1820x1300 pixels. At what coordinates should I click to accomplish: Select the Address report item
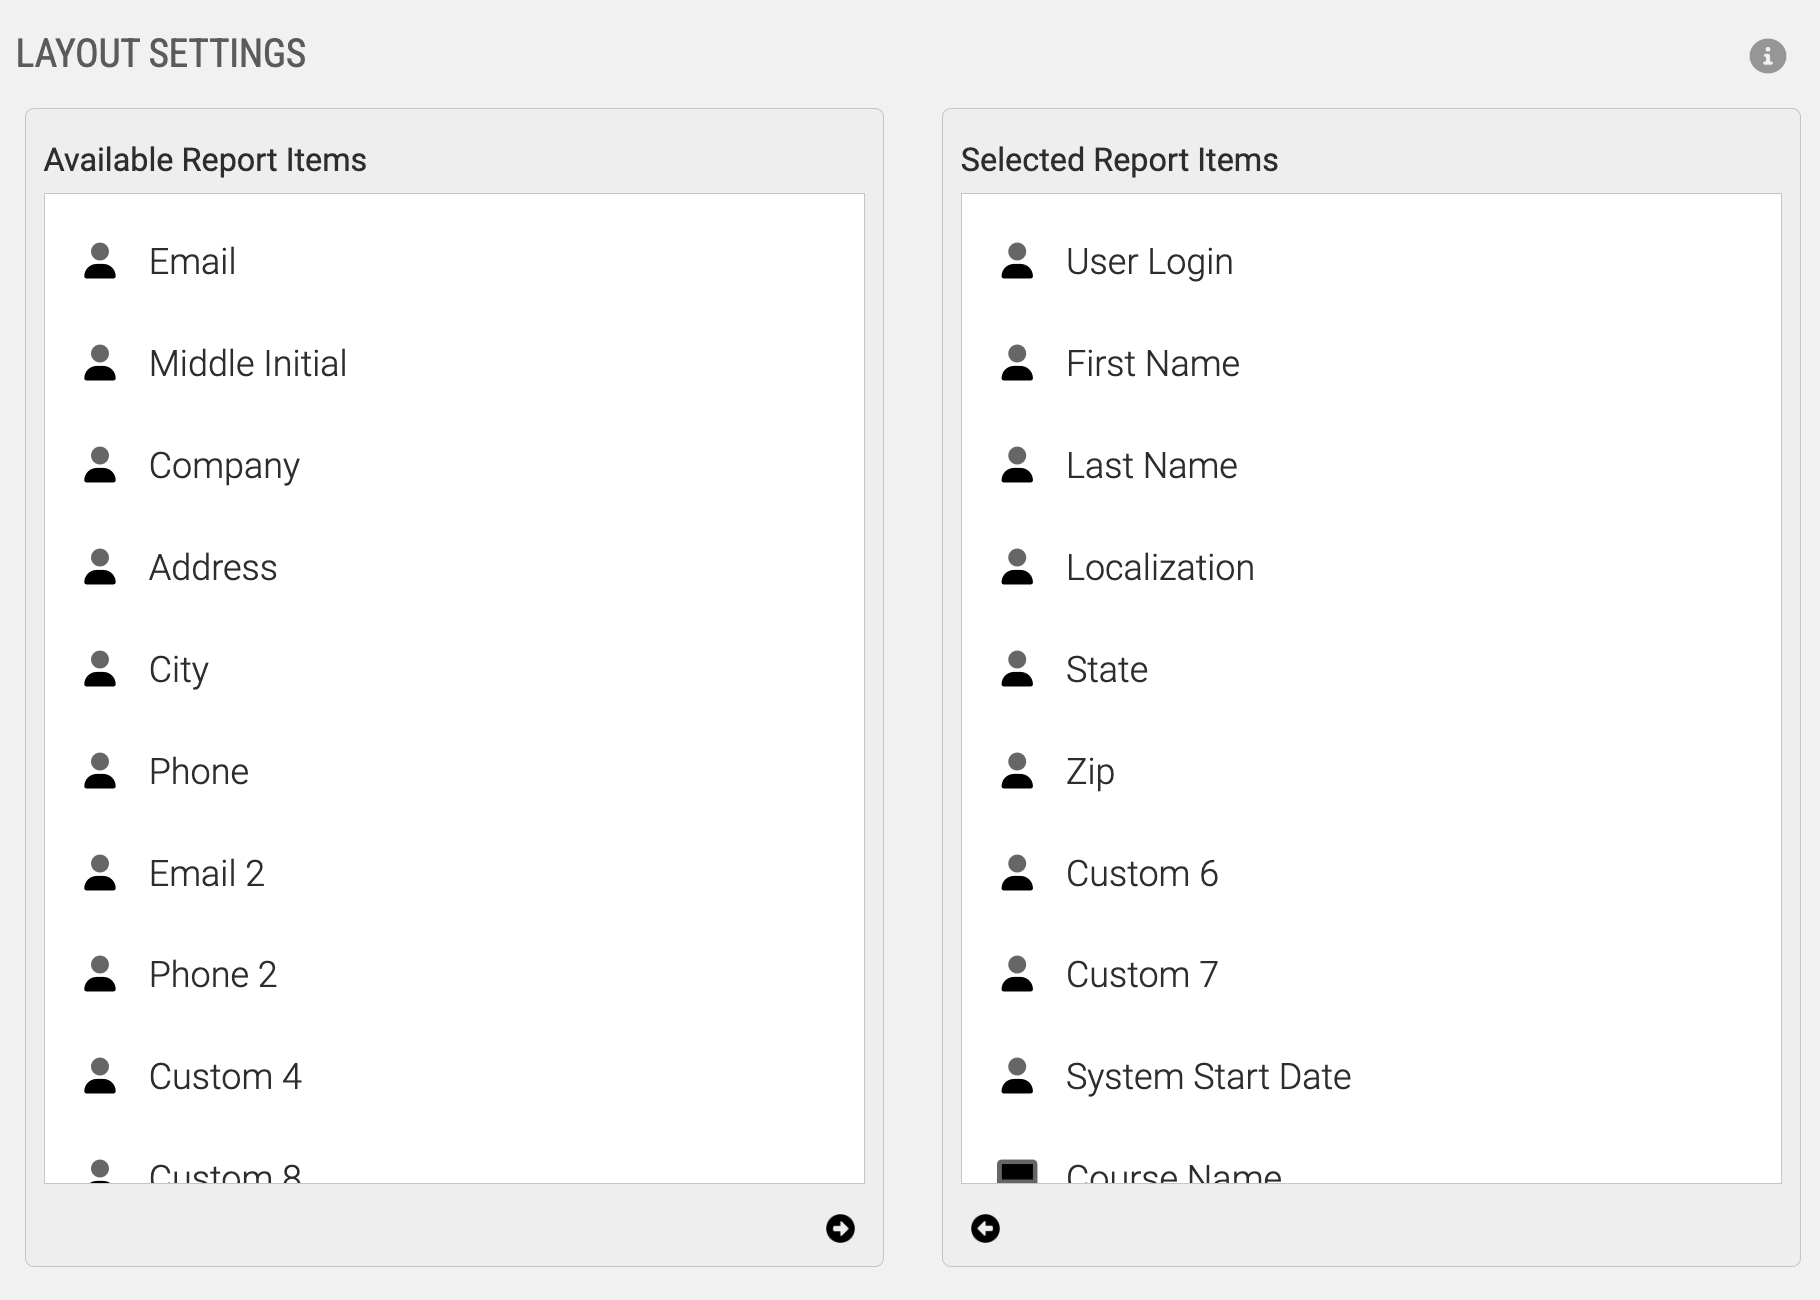[213, 568]
